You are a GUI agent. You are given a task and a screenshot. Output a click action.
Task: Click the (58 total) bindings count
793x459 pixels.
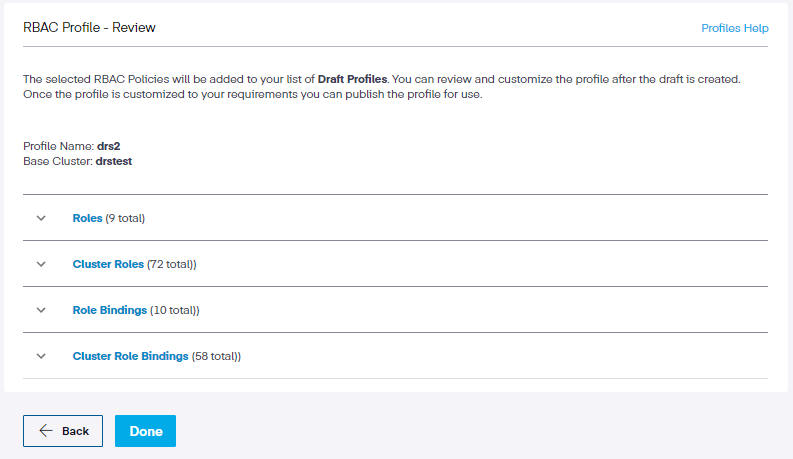point(216,356)
